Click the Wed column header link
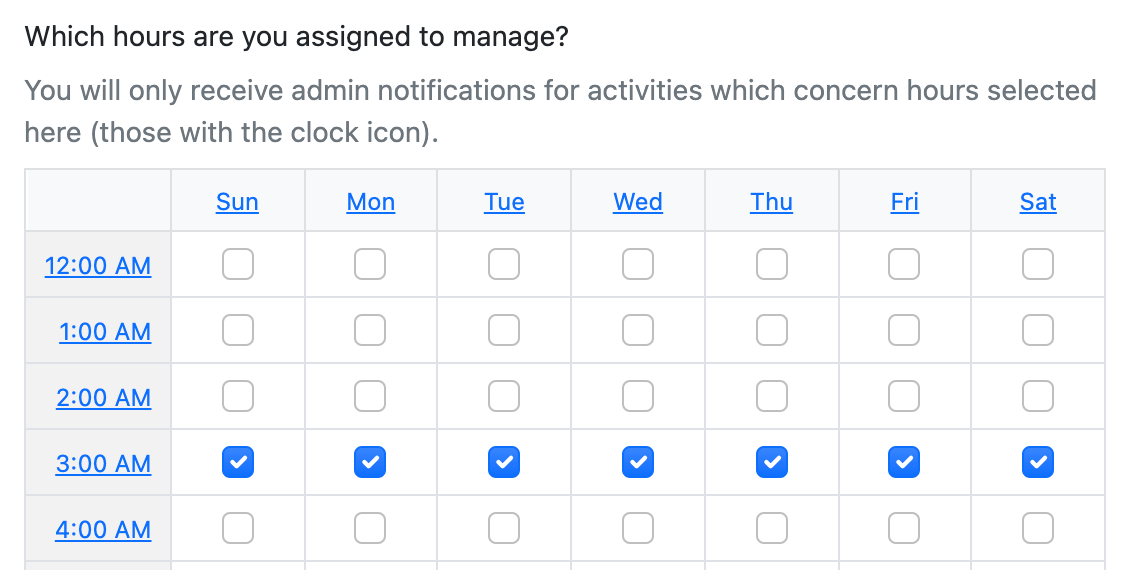Screen dimensions: 1126x570 [638, 202]
